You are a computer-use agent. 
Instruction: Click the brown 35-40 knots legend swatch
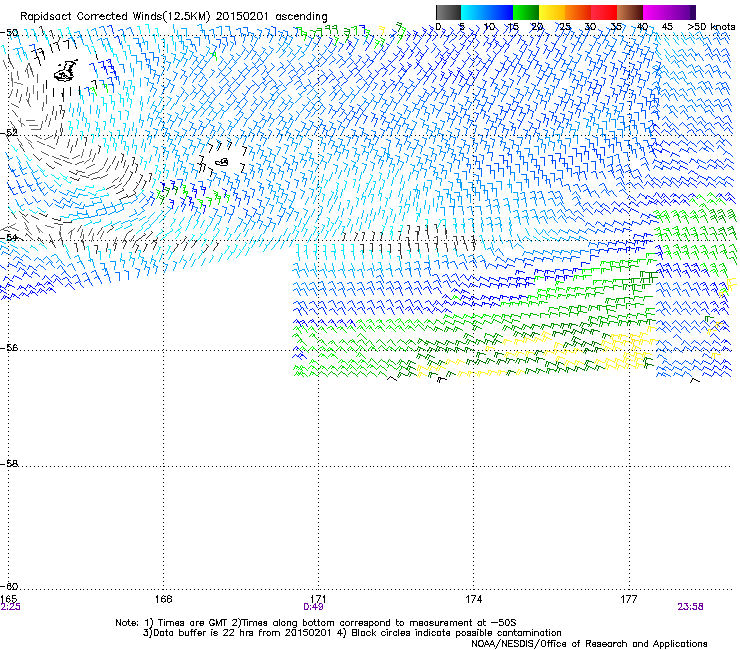click(x=630, y=12)
